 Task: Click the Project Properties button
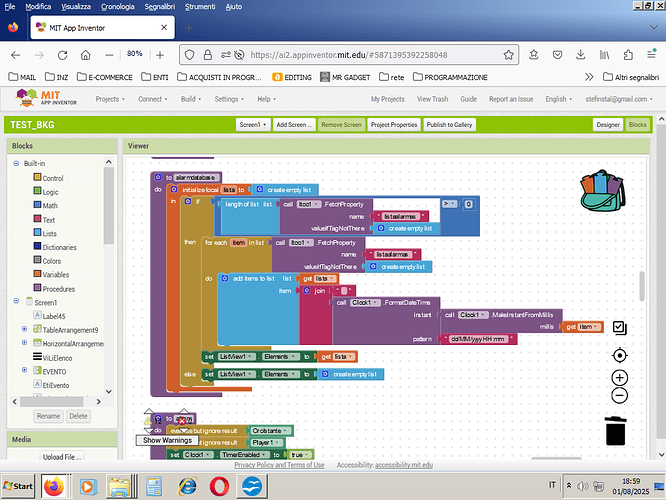[x=393, y=125]
